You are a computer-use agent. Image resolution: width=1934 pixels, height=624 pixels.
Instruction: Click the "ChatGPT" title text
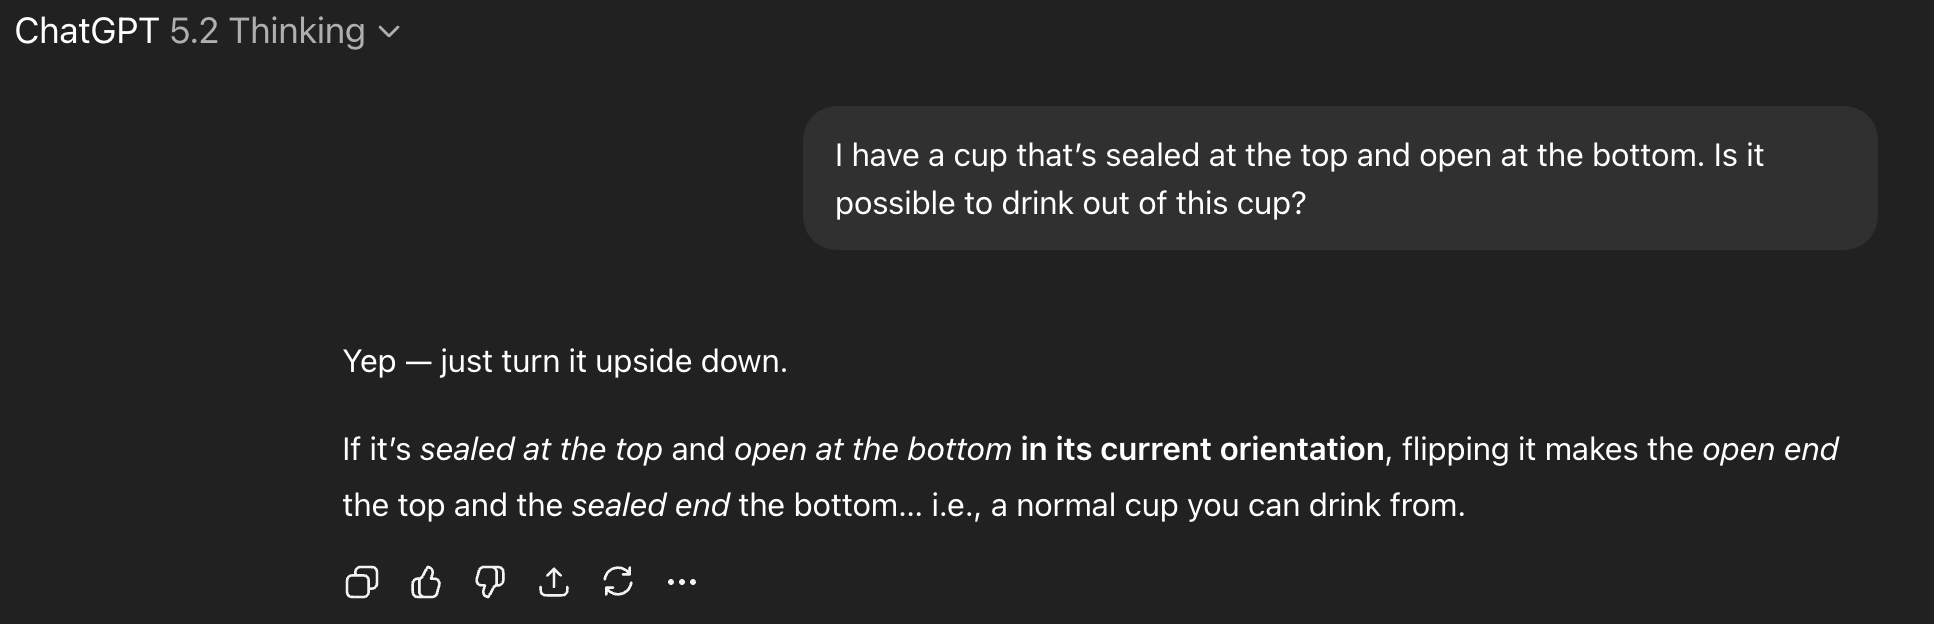point(87,32)
